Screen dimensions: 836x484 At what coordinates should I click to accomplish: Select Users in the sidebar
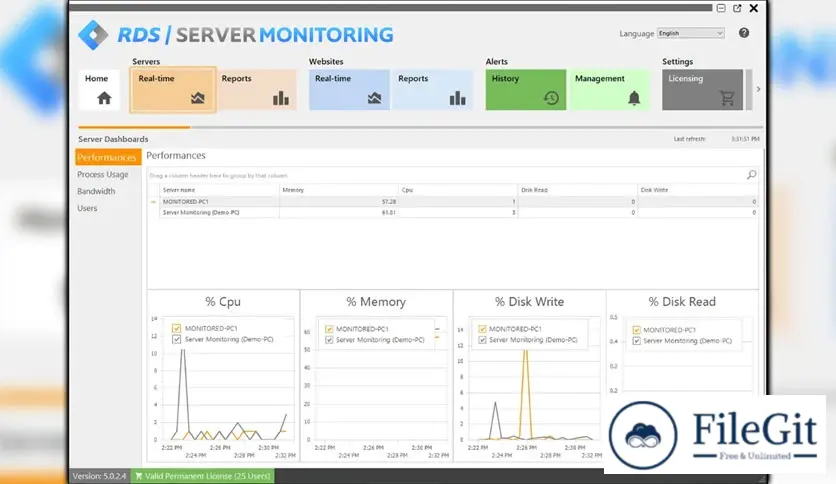click(87, 208)
